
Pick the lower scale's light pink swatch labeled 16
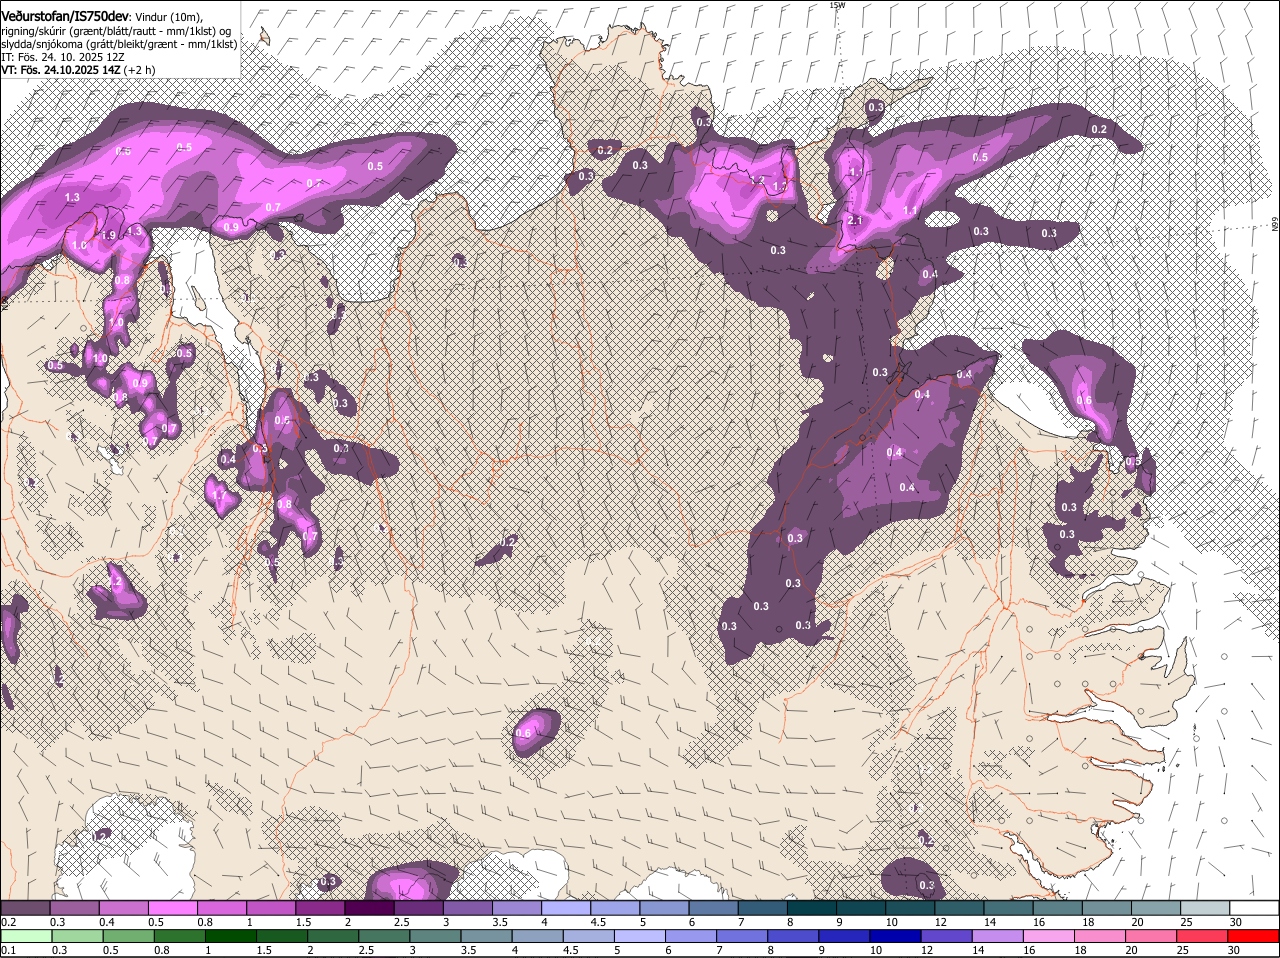click(x=1047, y=936)
